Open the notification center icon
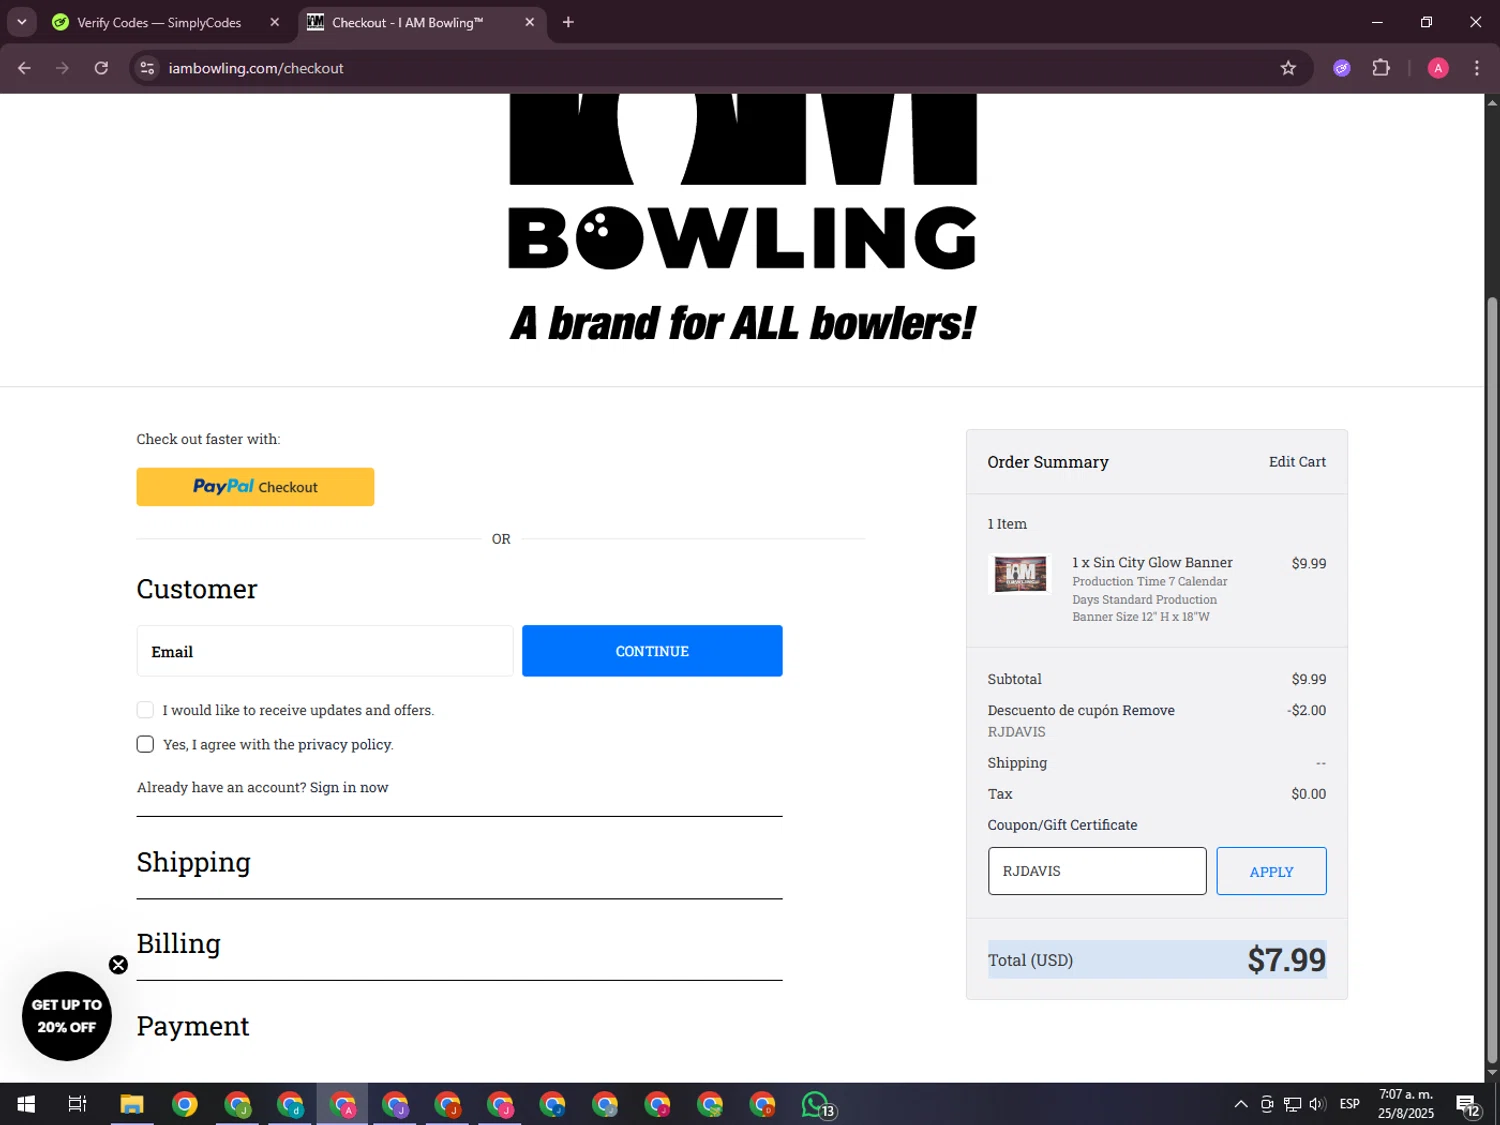The width and height of the screenshot is (1500, 1125). pos(1468,1105)
